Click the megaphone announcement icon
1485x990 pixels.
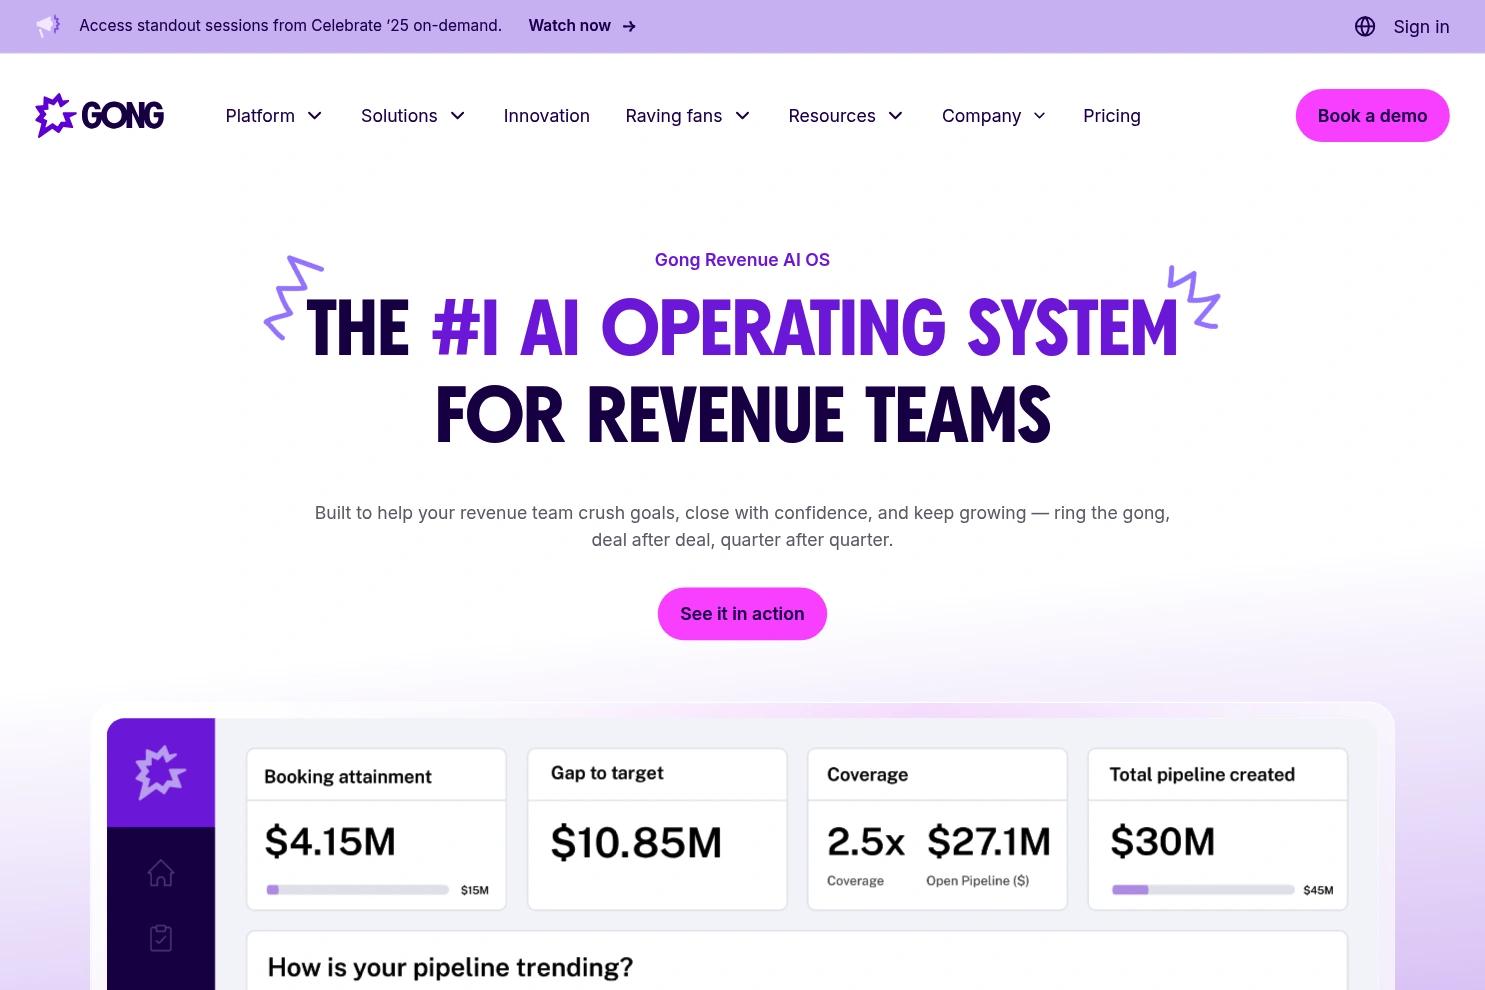click(48, 26)
